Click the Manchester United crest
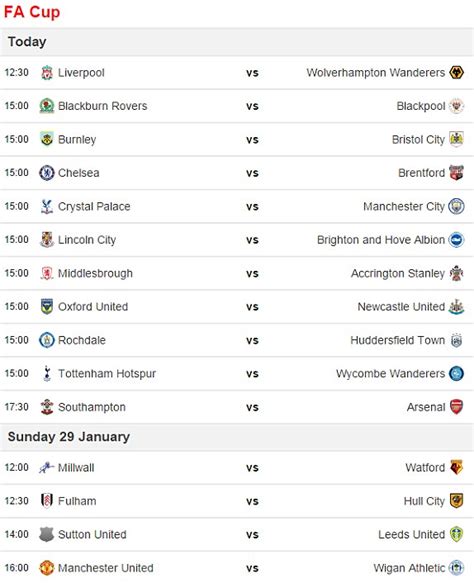This screenshot has height=583, width=474. tap(47, 568)
